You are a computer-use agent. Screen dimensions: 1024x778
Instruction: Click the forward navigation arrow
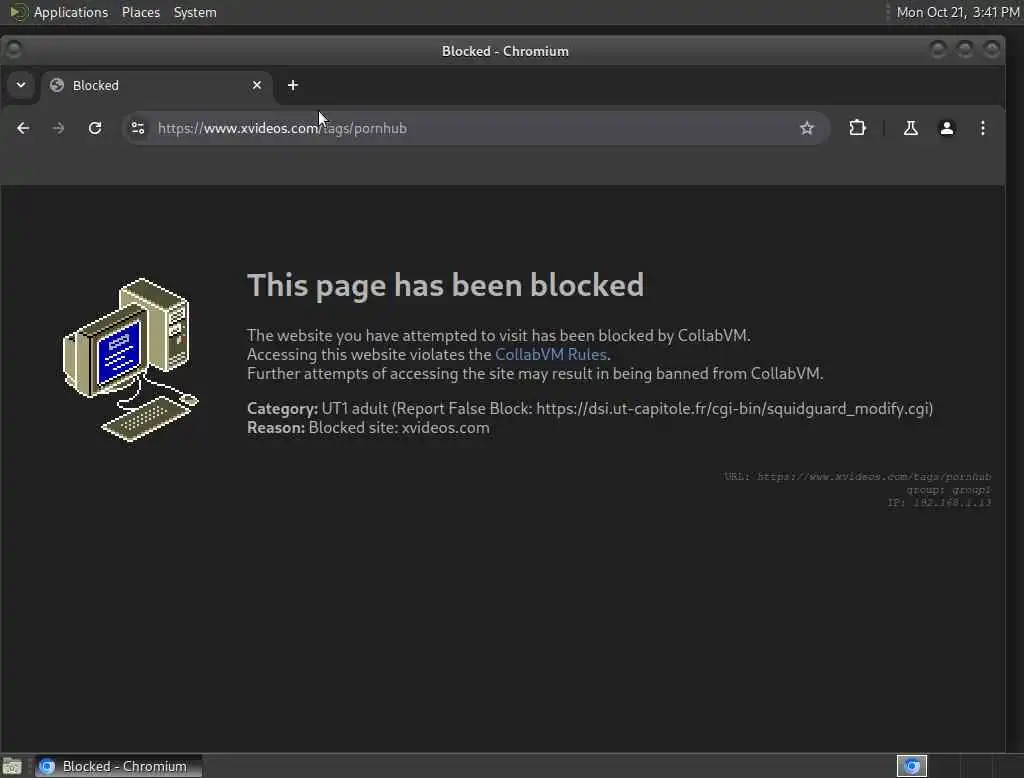coord(58,128)
